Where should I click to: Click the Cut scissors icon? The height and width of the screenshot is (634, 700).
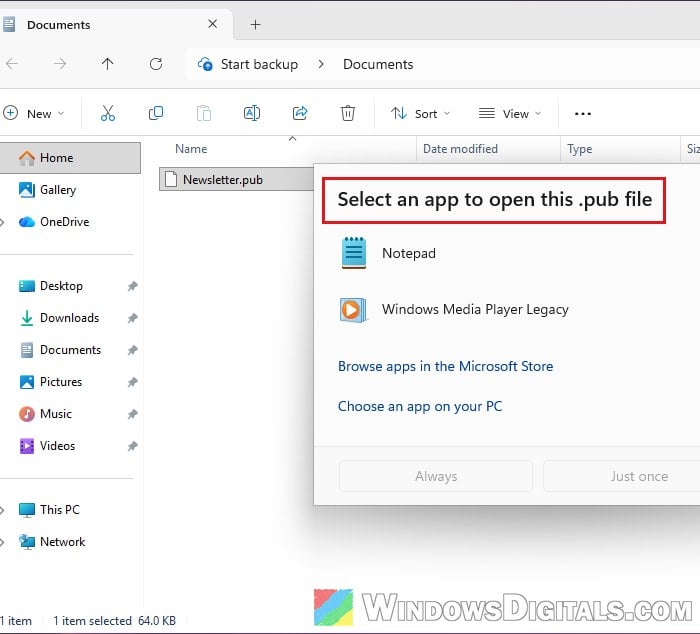[108, 113]
